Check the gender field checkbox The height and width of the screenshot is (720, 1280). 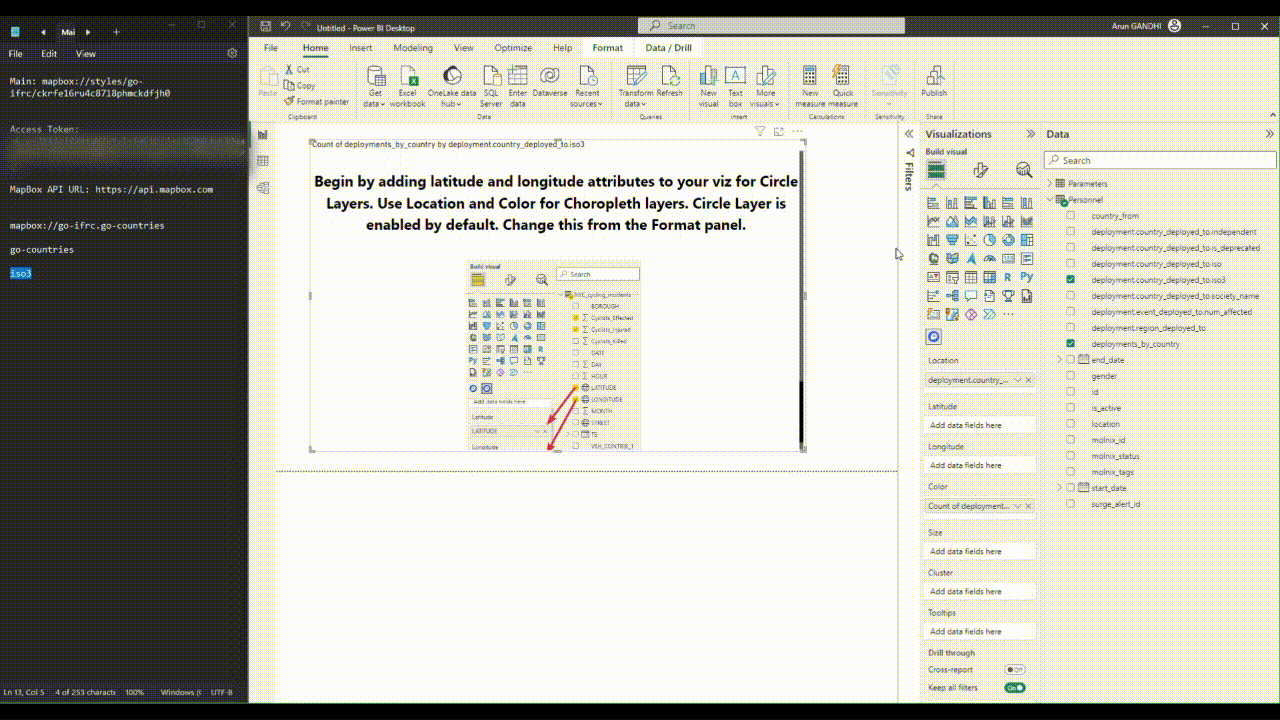pyautogui.click(x=1070, y=376)
